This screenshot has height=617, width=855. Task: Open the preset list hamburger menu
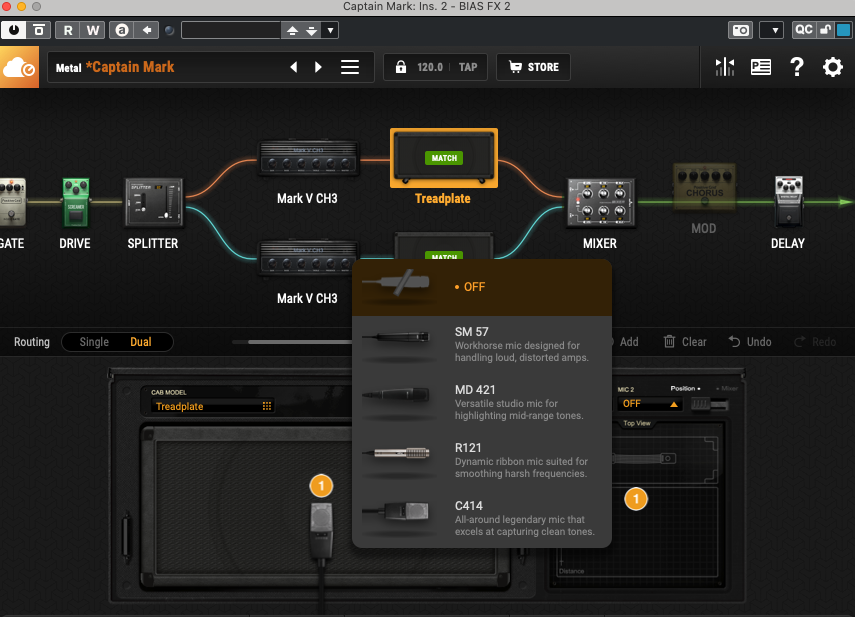(350, 67)
